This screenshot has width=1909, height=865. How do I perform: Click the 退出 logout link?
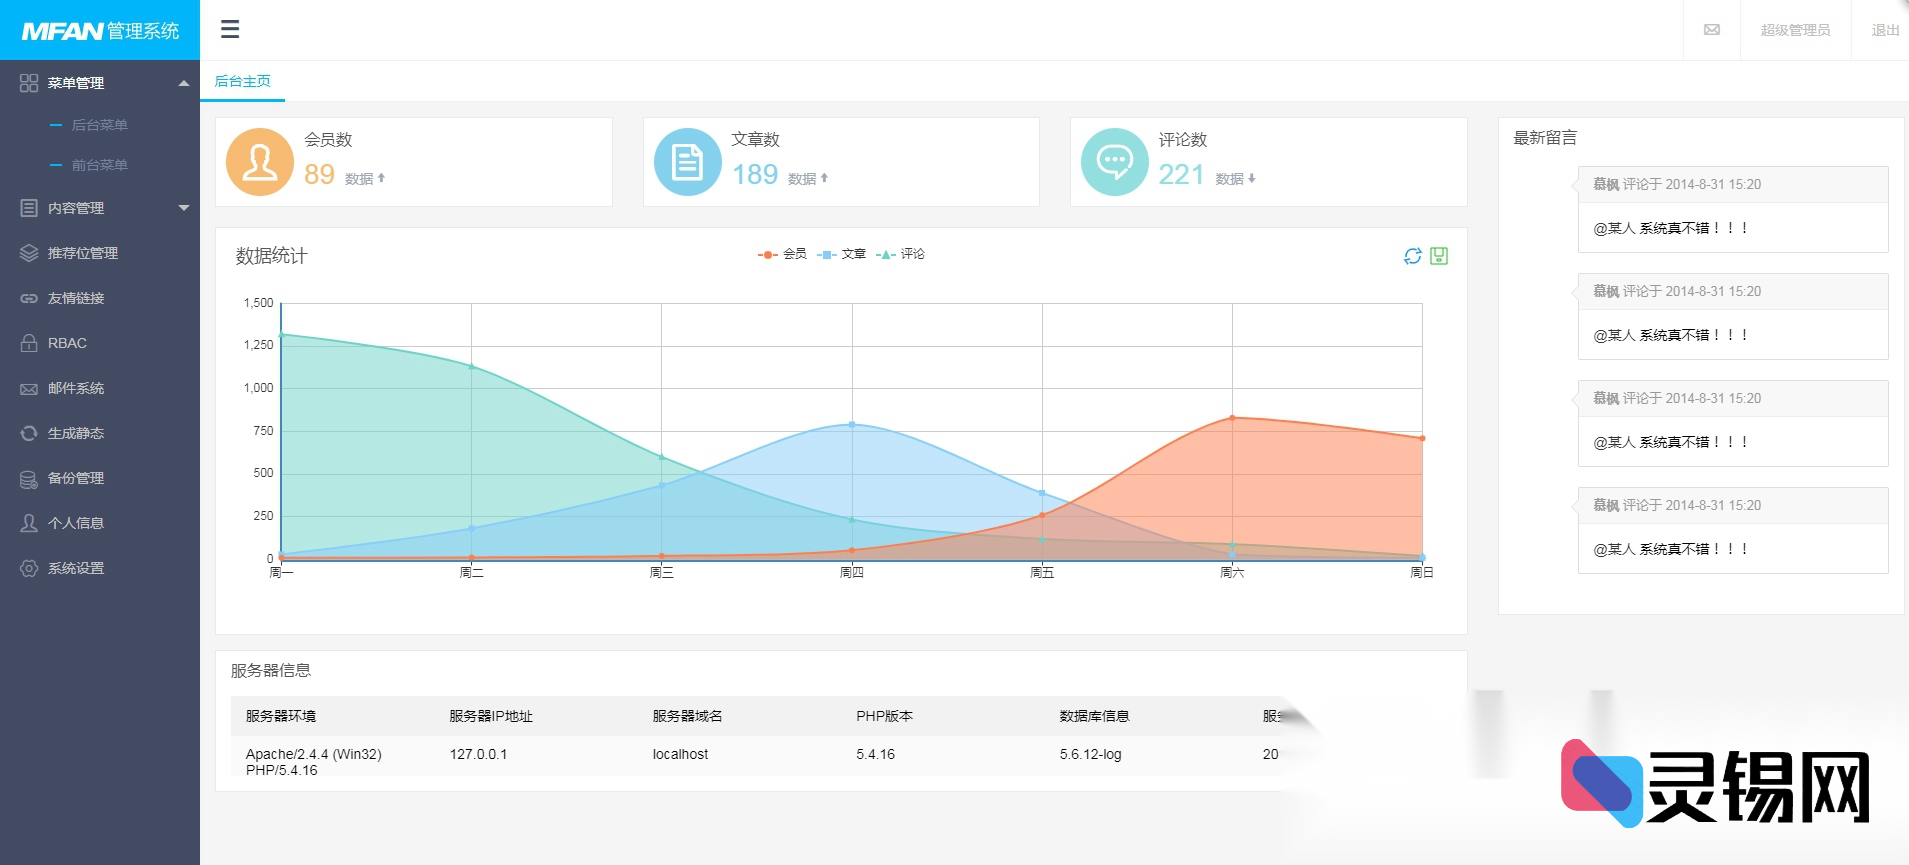tap(1885, 30)
